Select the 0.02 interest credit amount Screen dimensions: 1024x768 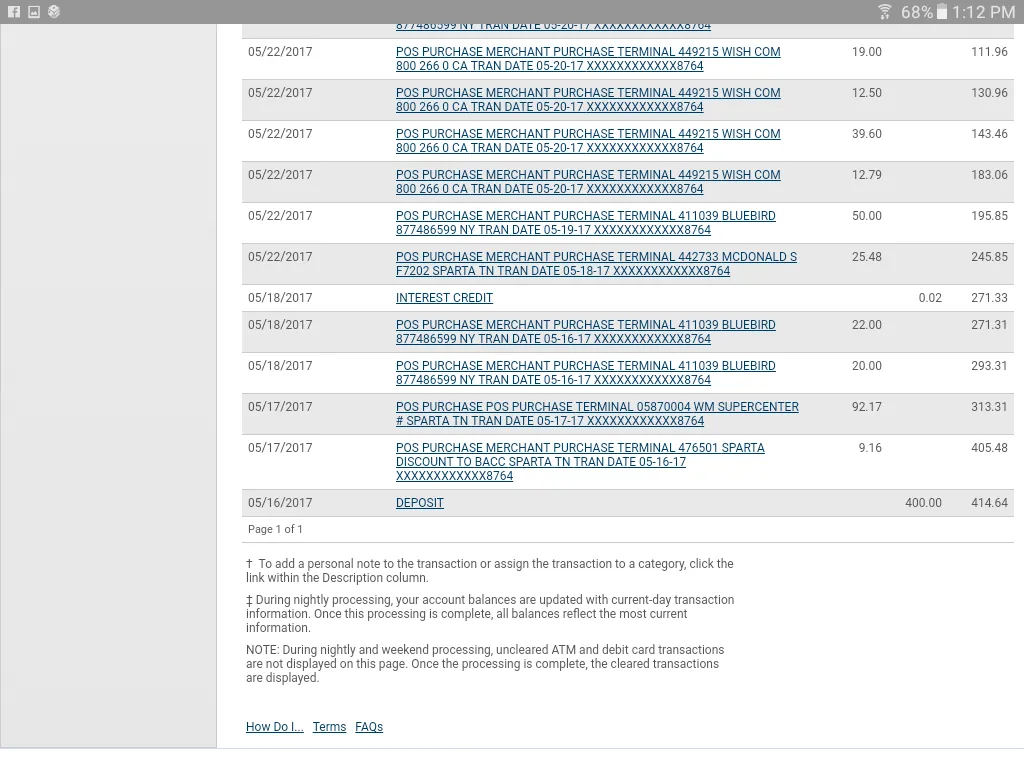point(930,298)
